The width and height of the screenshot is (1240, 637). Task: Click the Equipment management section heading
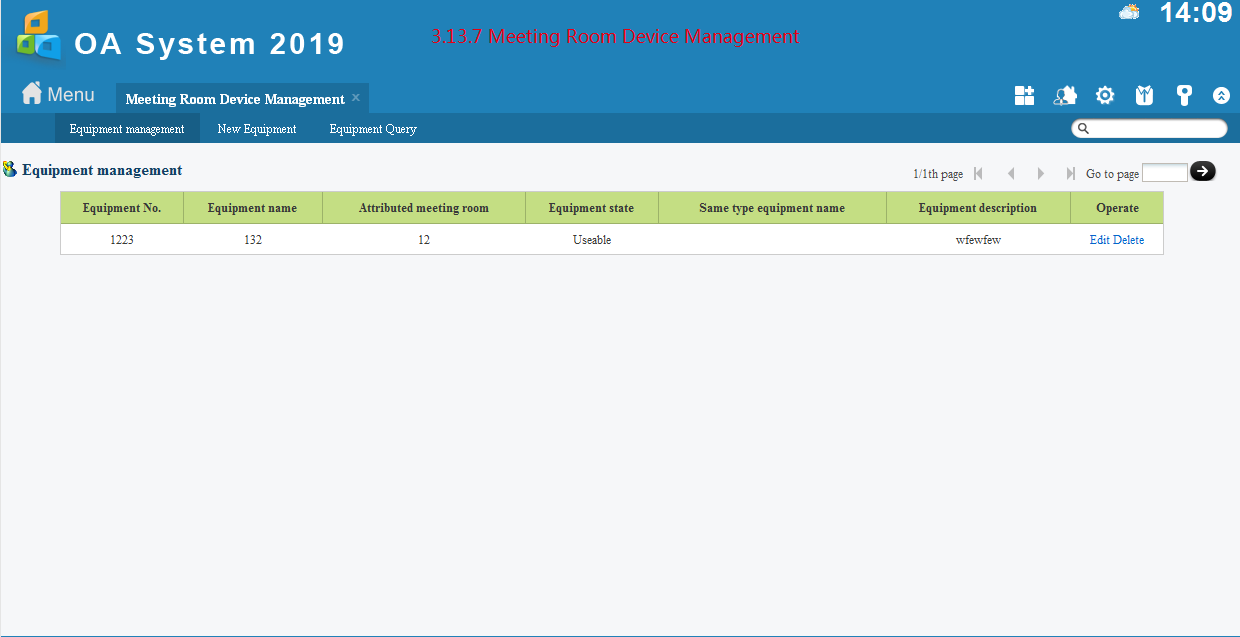[x=102, y=170]
